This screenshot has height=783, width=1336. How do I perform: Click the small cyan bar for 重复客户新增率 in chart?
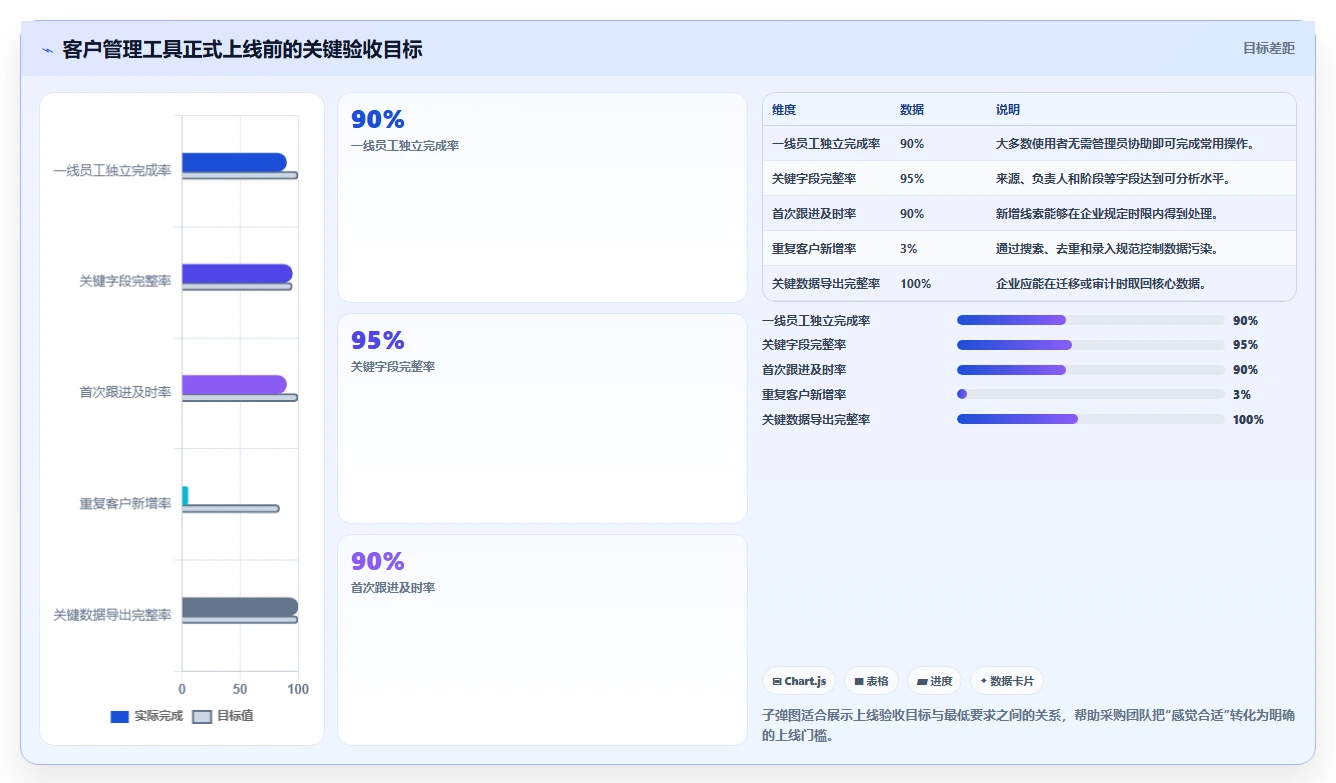click(x=185, y=495)
